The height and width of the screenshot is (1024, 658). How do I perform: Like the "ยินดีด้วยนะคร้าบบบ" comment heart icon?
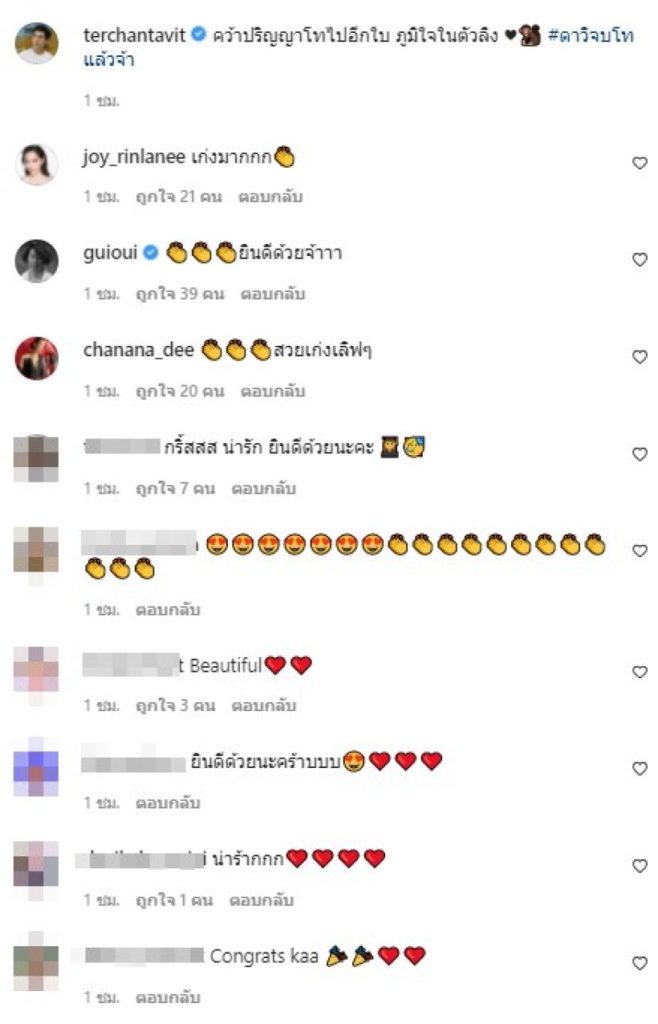(x=640, y=769)
